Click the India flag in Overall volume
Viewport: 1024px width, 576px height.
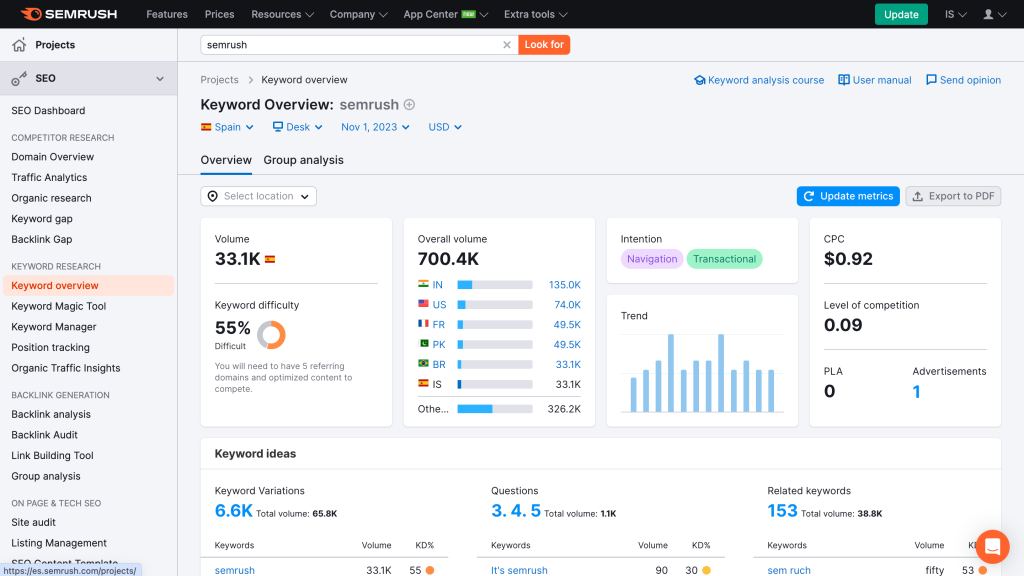click(423, 284)
